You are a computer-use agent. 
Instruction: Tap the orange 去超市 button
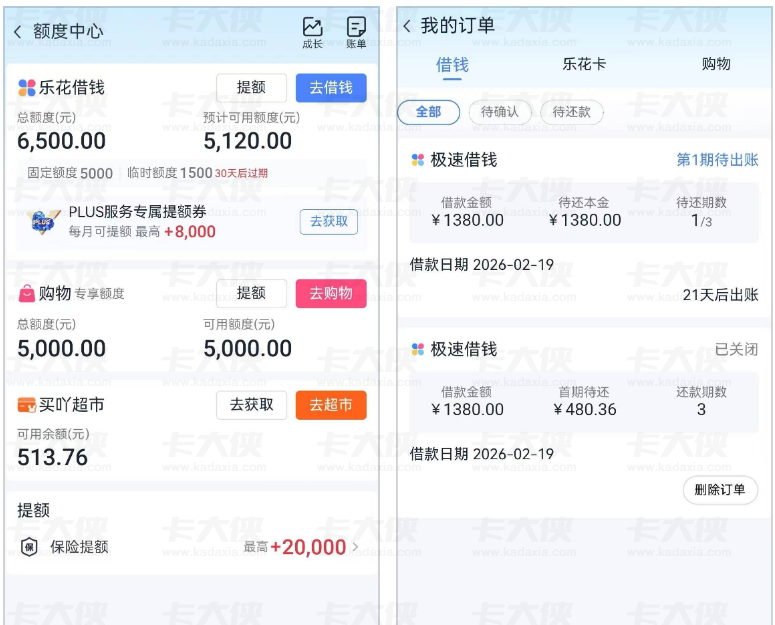(331, 405)
